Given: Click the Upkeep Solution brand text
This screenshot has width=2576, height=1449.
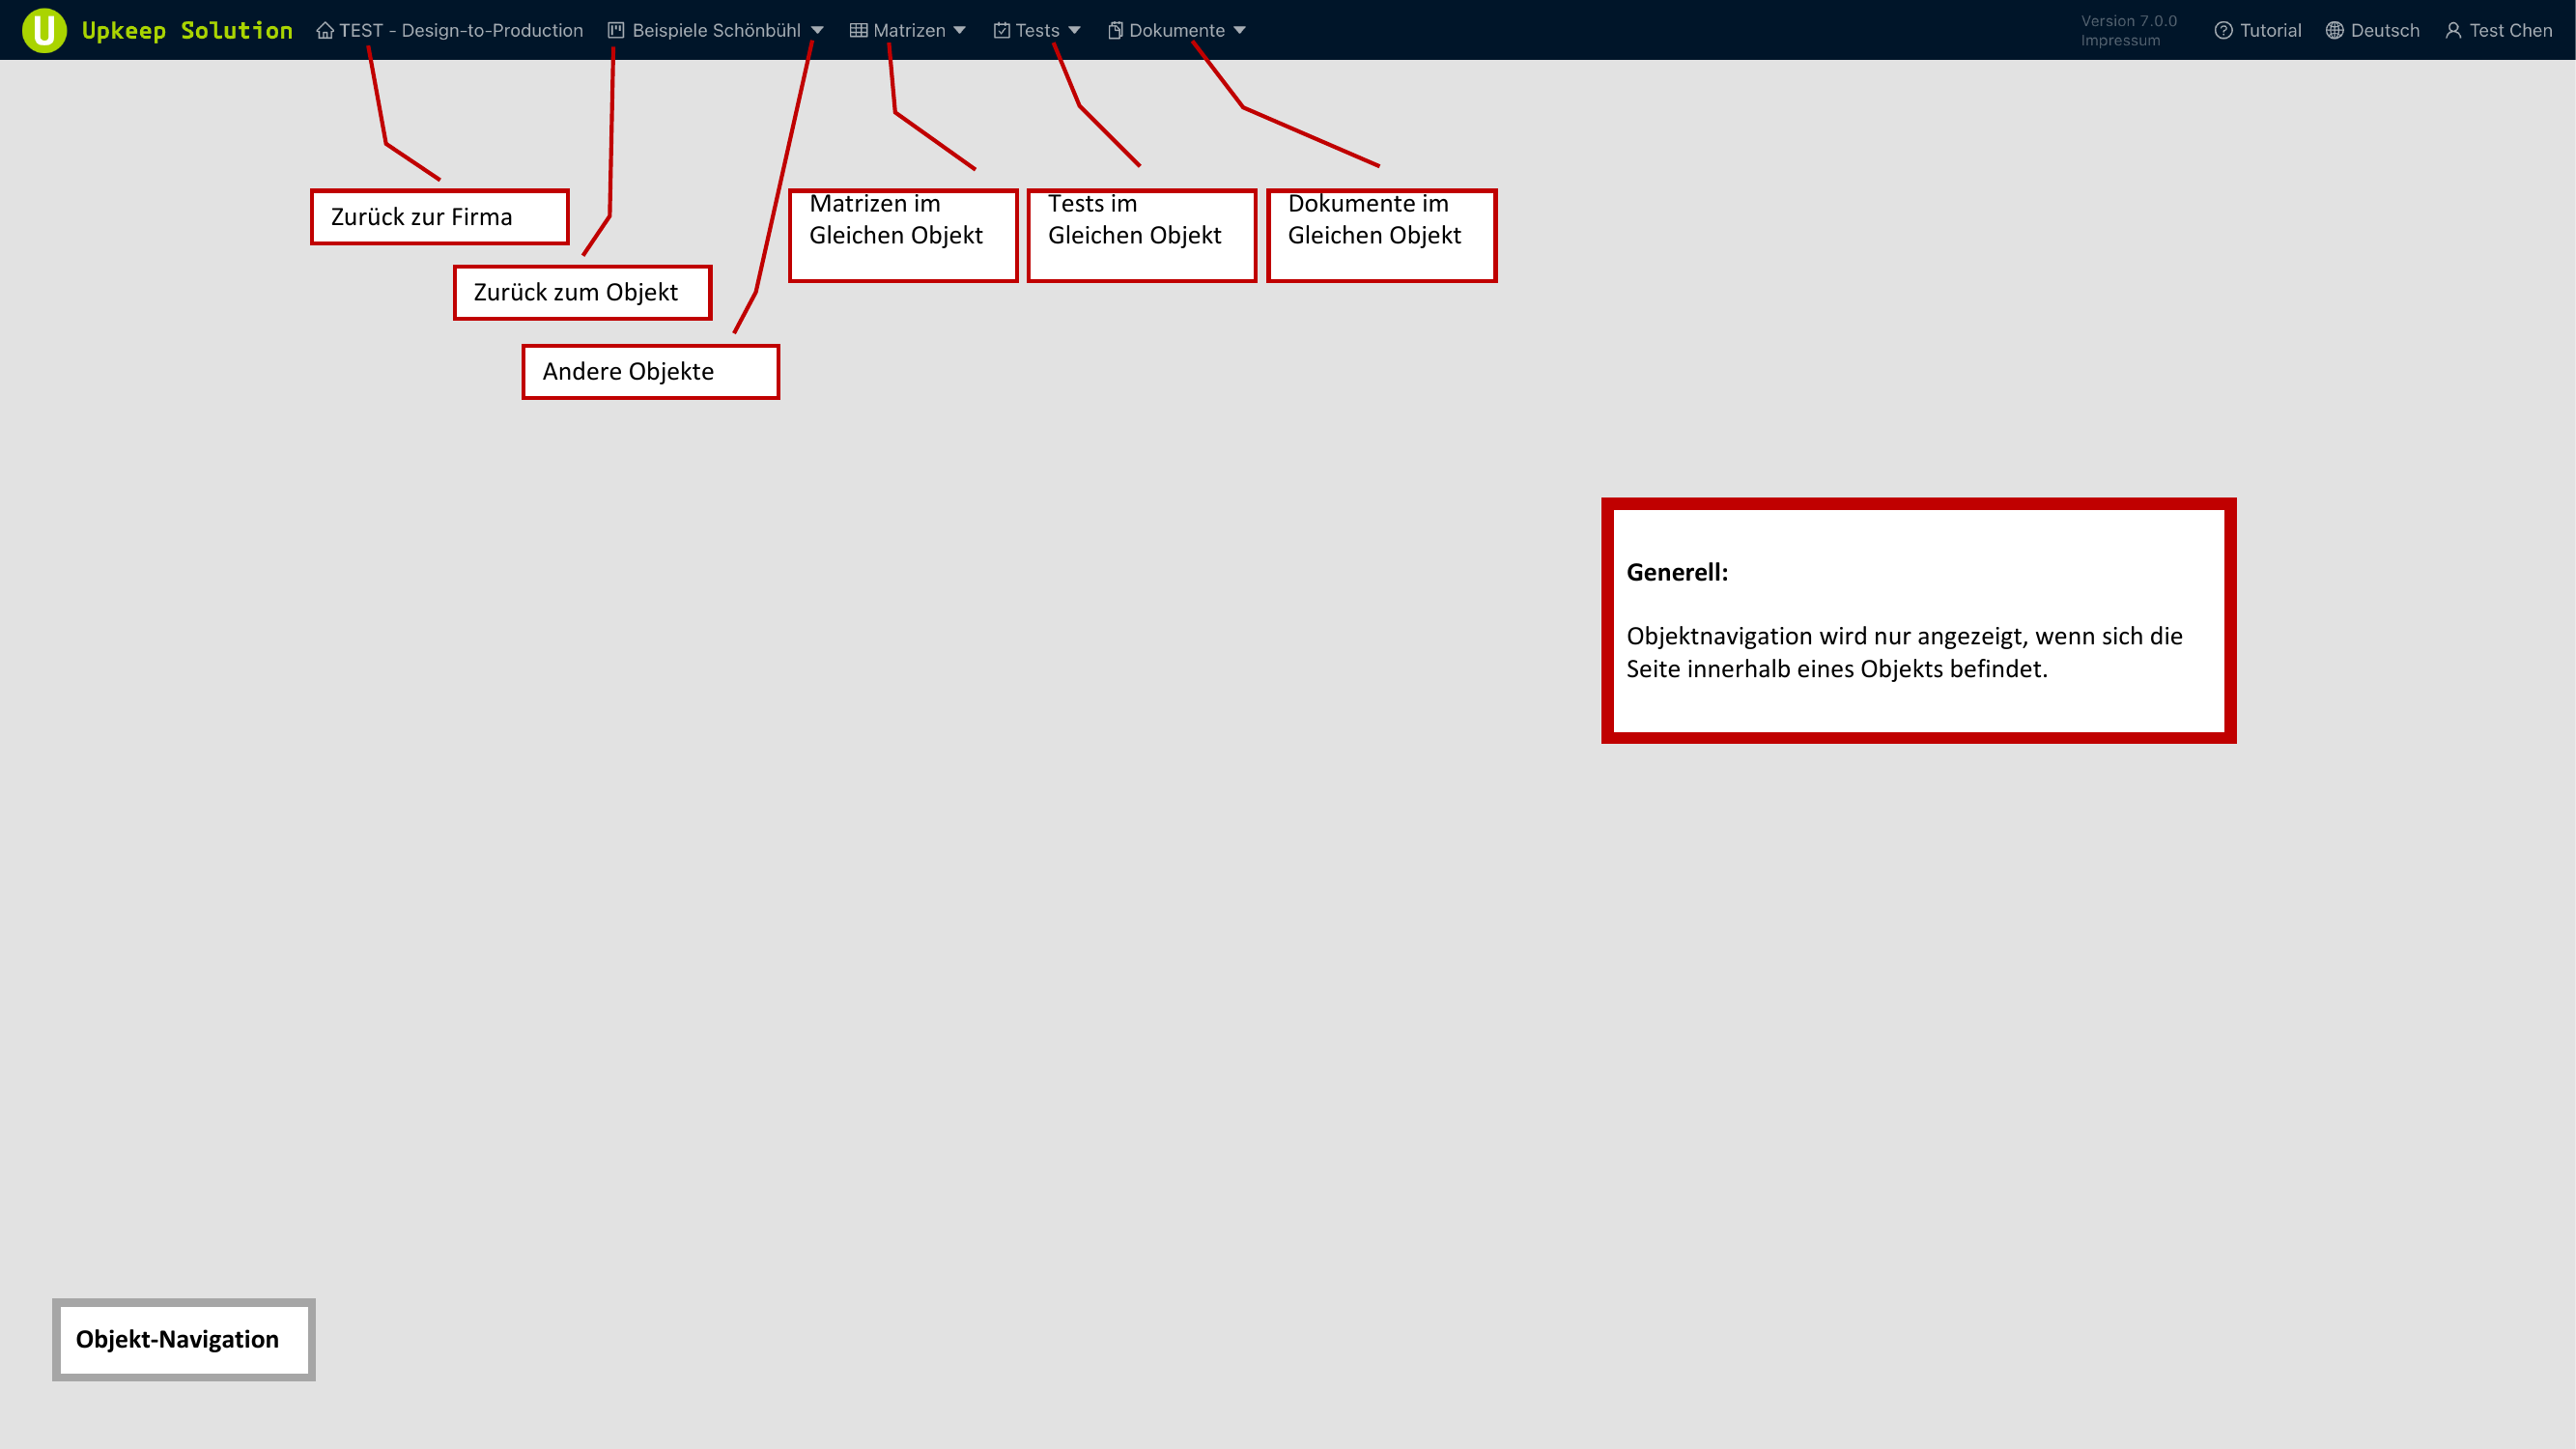Looking at the screenshot, I should click(x=187, y=31).
